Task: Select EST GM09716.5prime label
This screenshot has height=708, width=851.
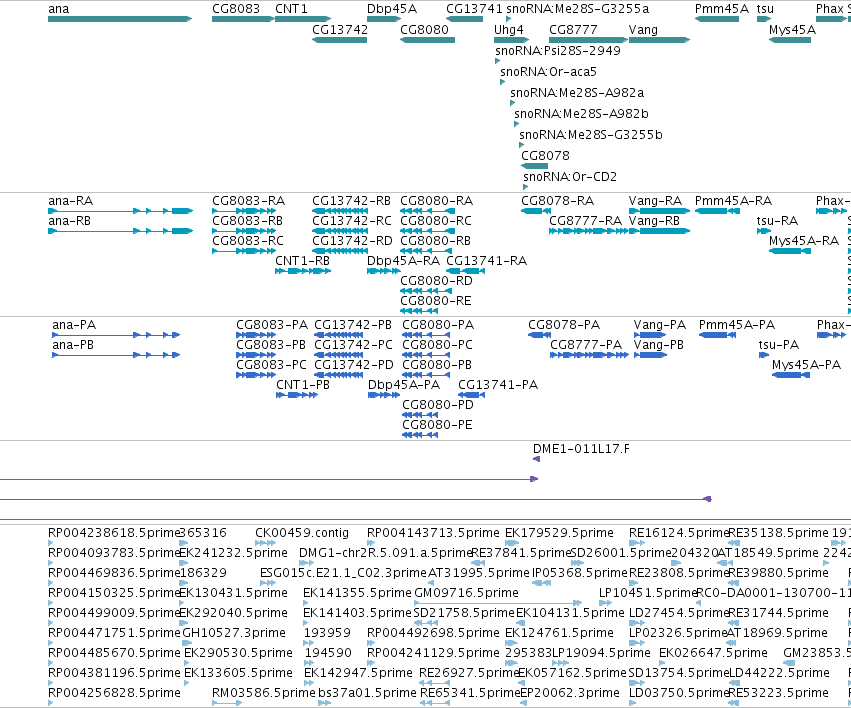Action: (x=466, y=593)
